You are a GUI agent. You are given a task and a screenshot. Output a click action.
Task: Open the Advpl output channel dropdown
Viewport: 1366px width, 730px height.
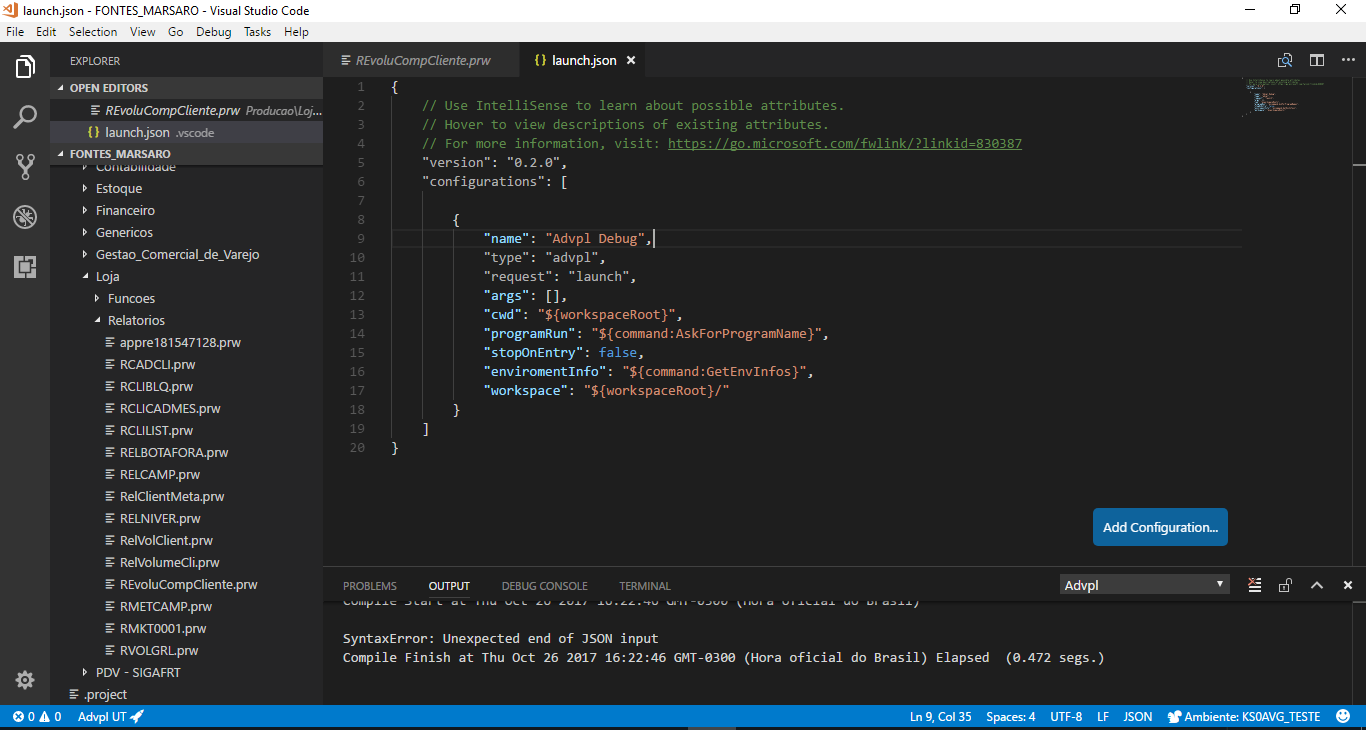tap(1145, 585)
